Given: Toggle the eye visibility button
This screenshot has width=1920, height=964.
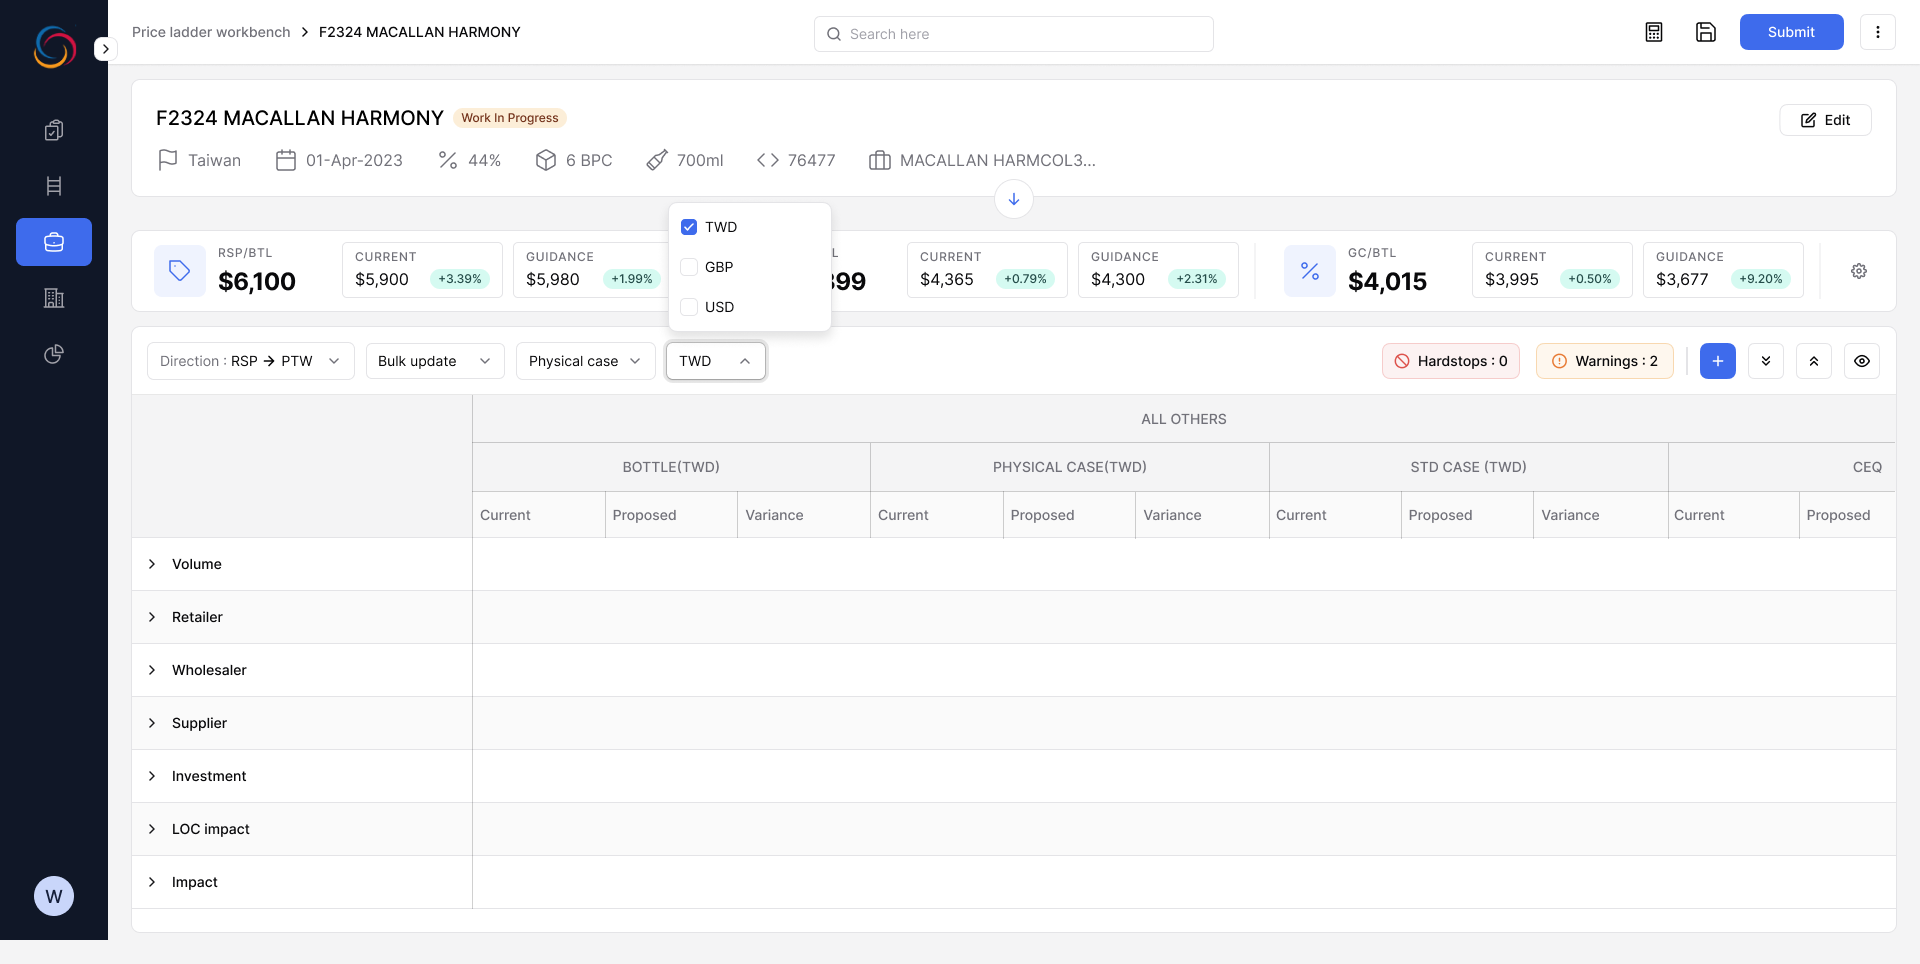Looking at the screenshot, I should tap(1862, 361).
